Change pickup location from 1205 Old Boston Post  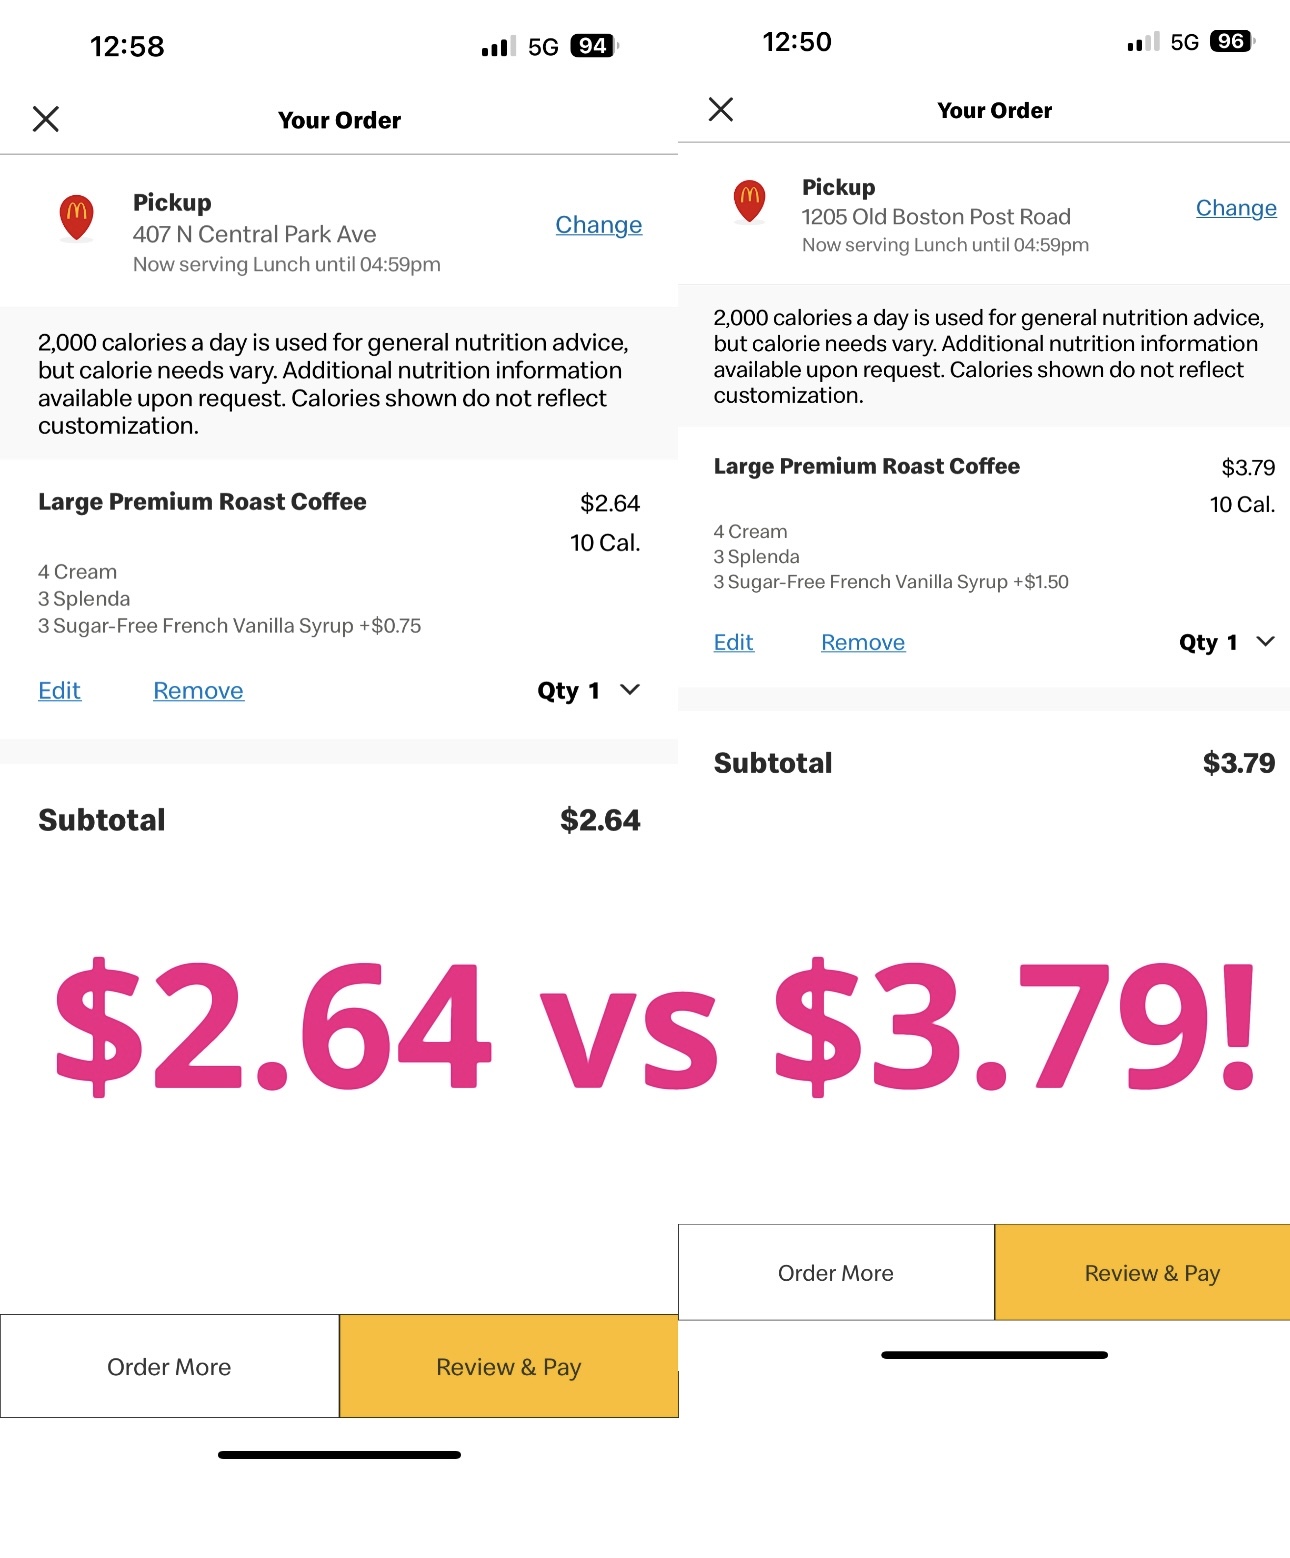[x=1236, y=208]
